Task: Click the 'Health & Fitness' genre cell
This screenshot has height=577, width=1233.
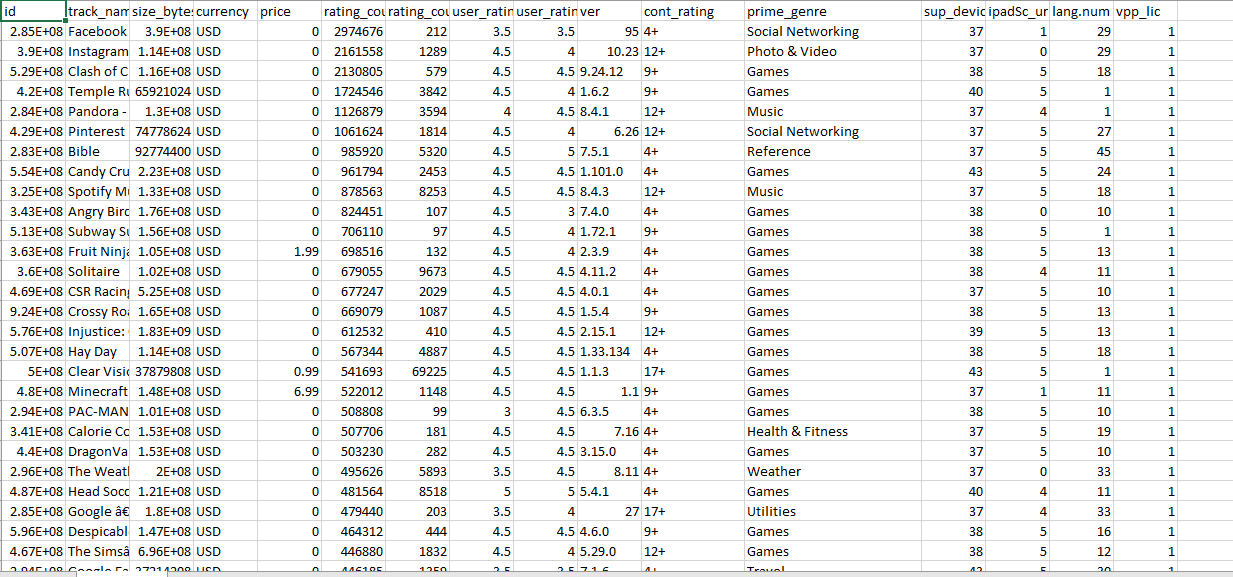Action: (x=834, y=432)
